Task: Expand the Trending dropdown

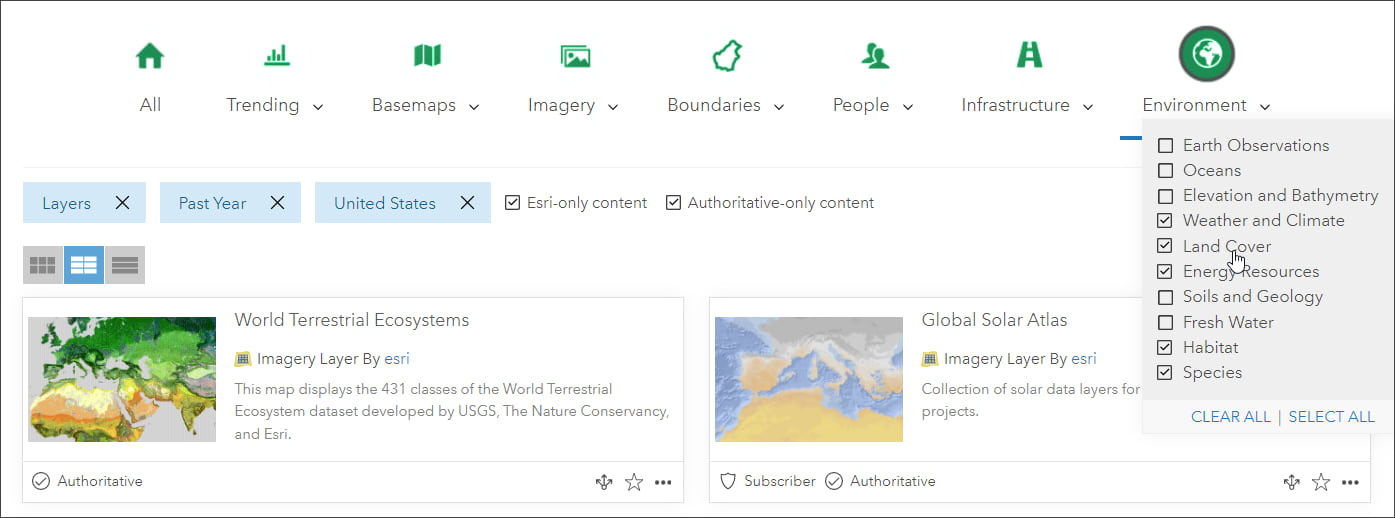Action: point(318,107)
